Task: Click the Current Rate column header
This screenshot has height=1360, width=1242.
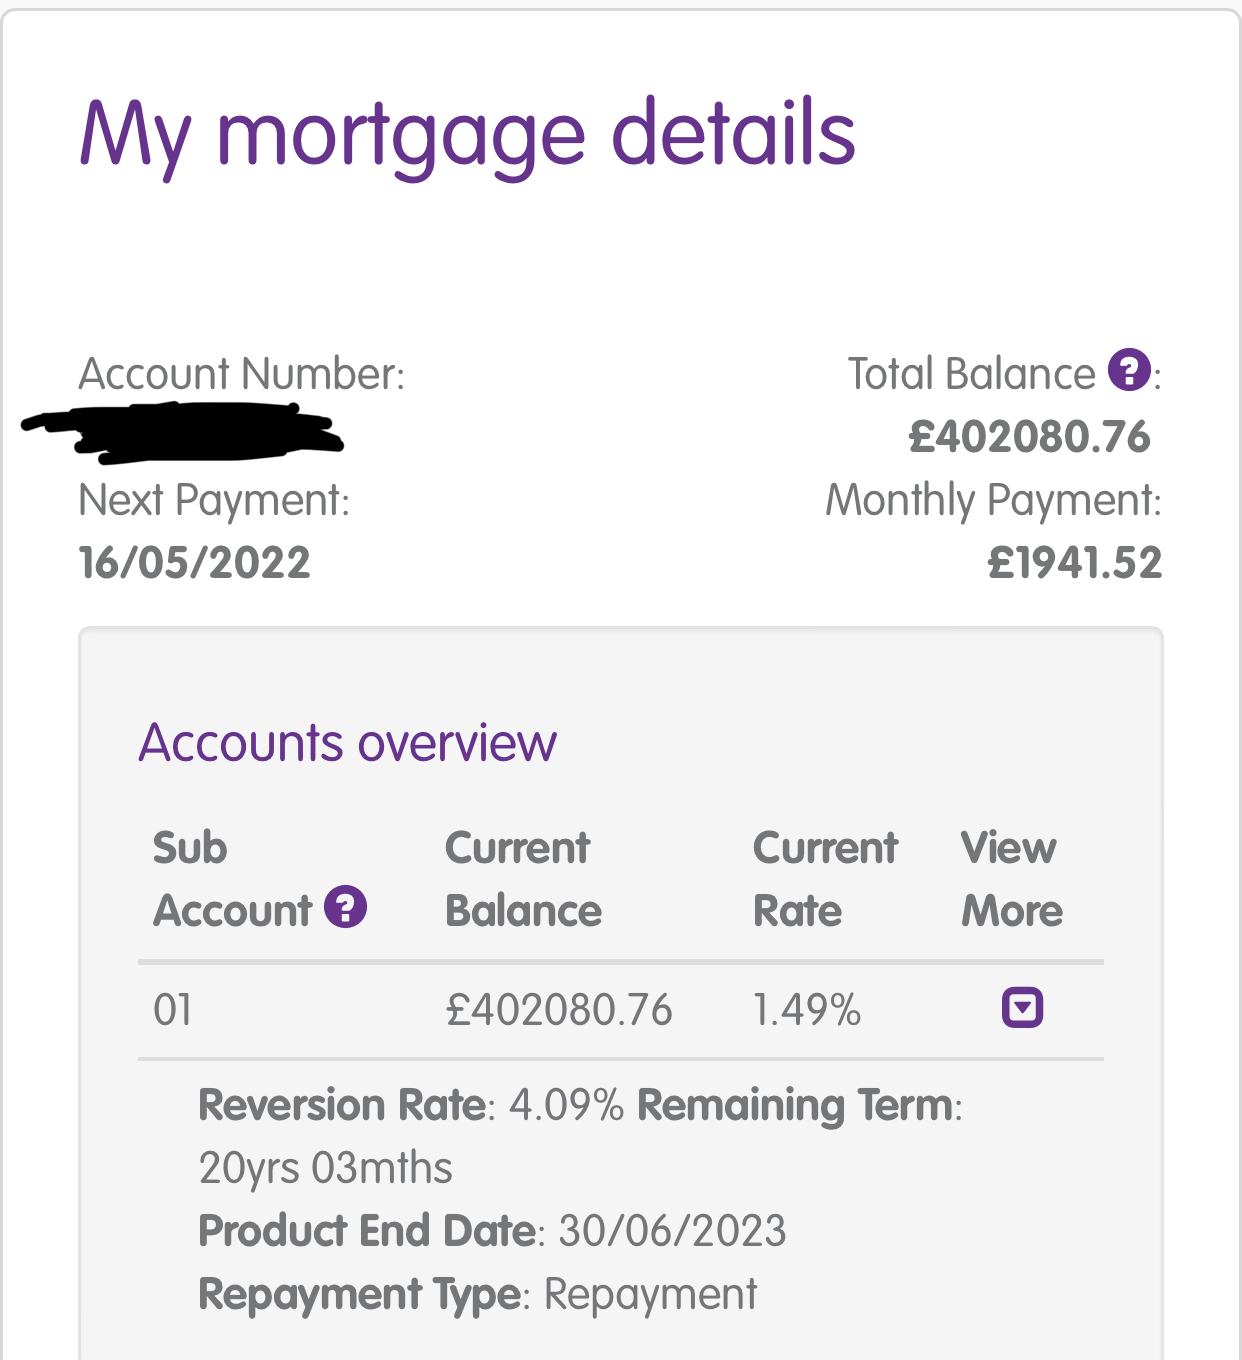Action: point(826,879)
